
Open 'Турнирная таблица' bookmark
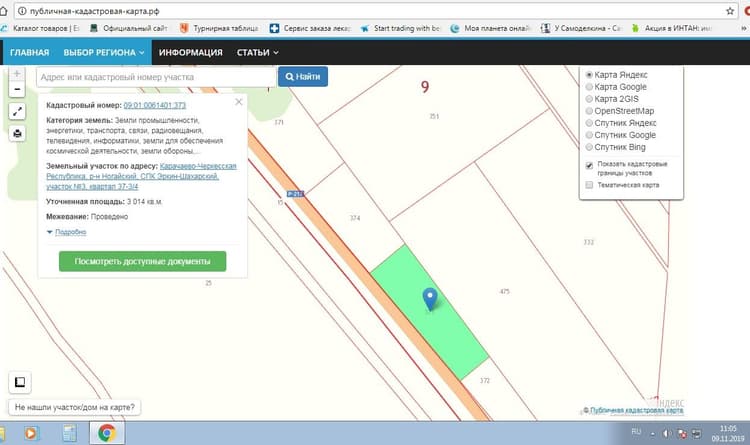pos(219,28)
